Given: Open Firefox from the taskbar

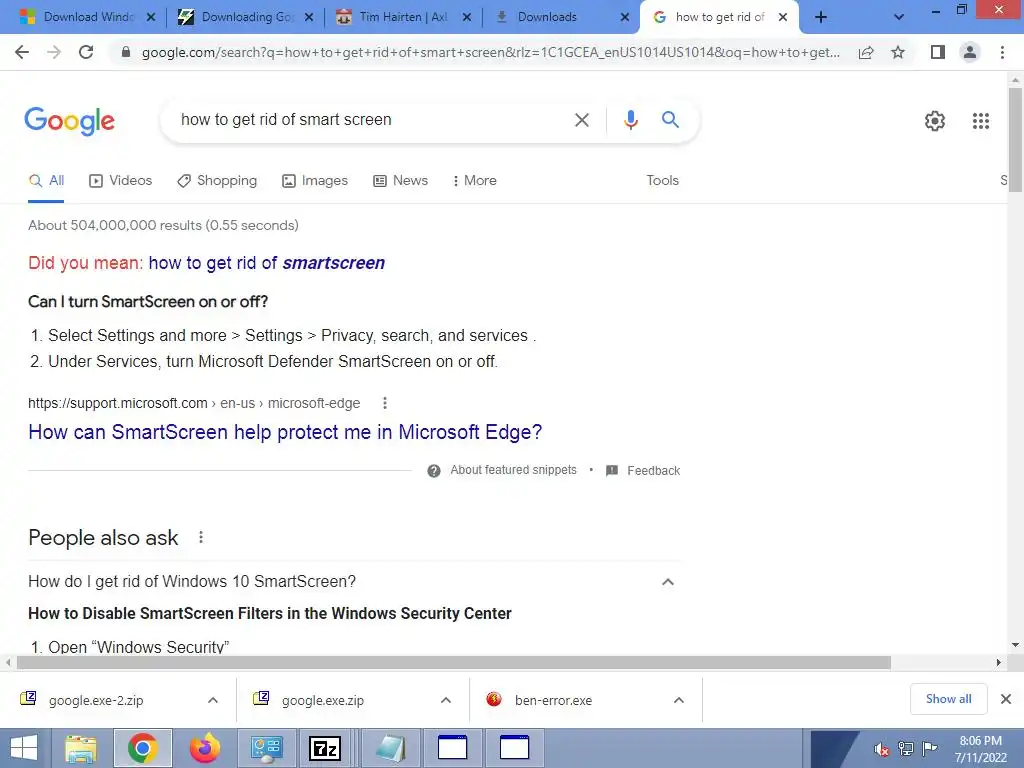Looking at the screenshot, I should tap(204, 748).
